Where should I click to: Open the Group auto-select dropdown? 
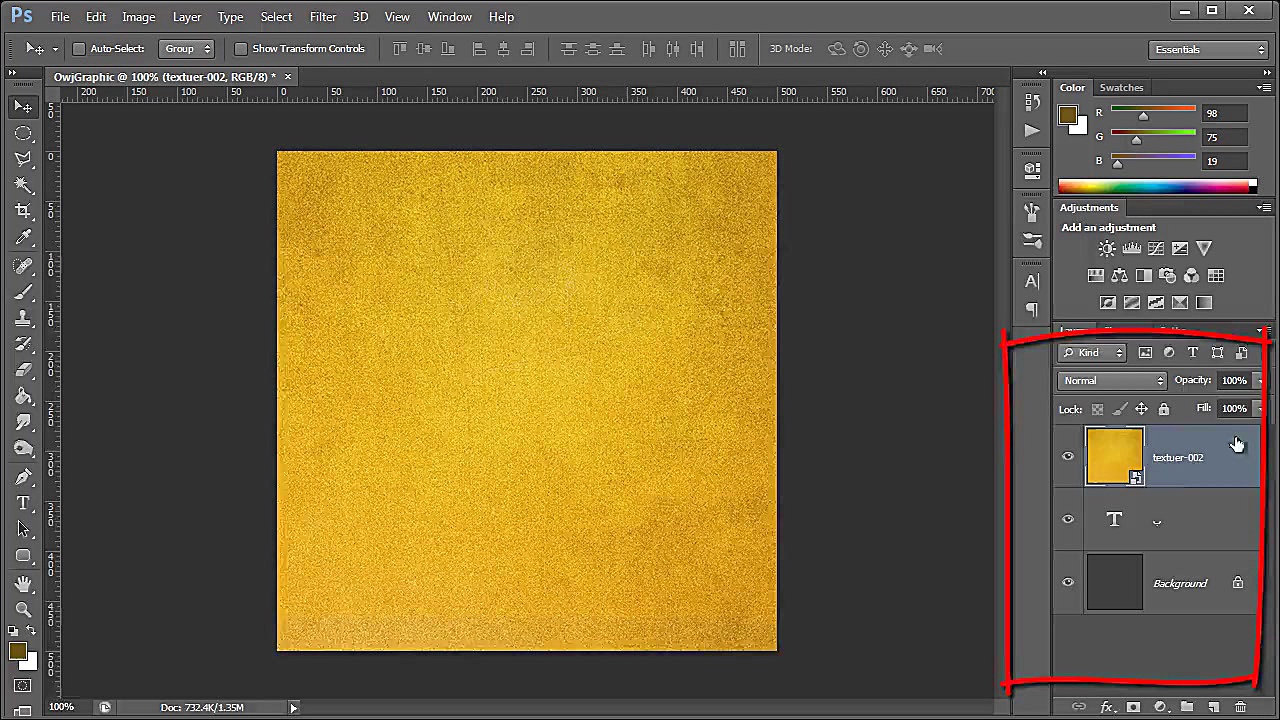click(x=187, y=49)
